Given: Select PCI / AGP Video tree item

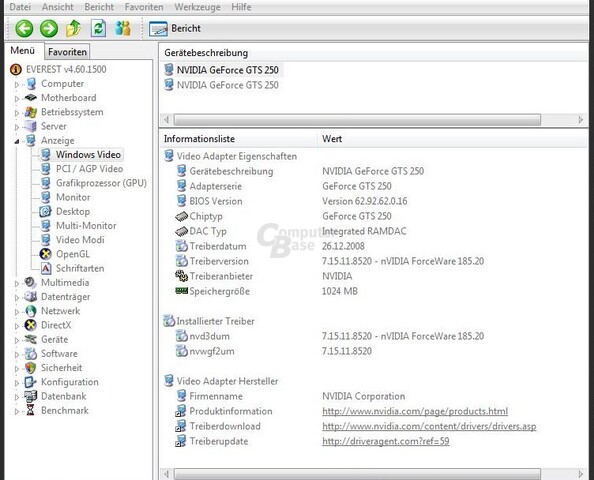Looking at the screenshot, I should coord(89,169).
